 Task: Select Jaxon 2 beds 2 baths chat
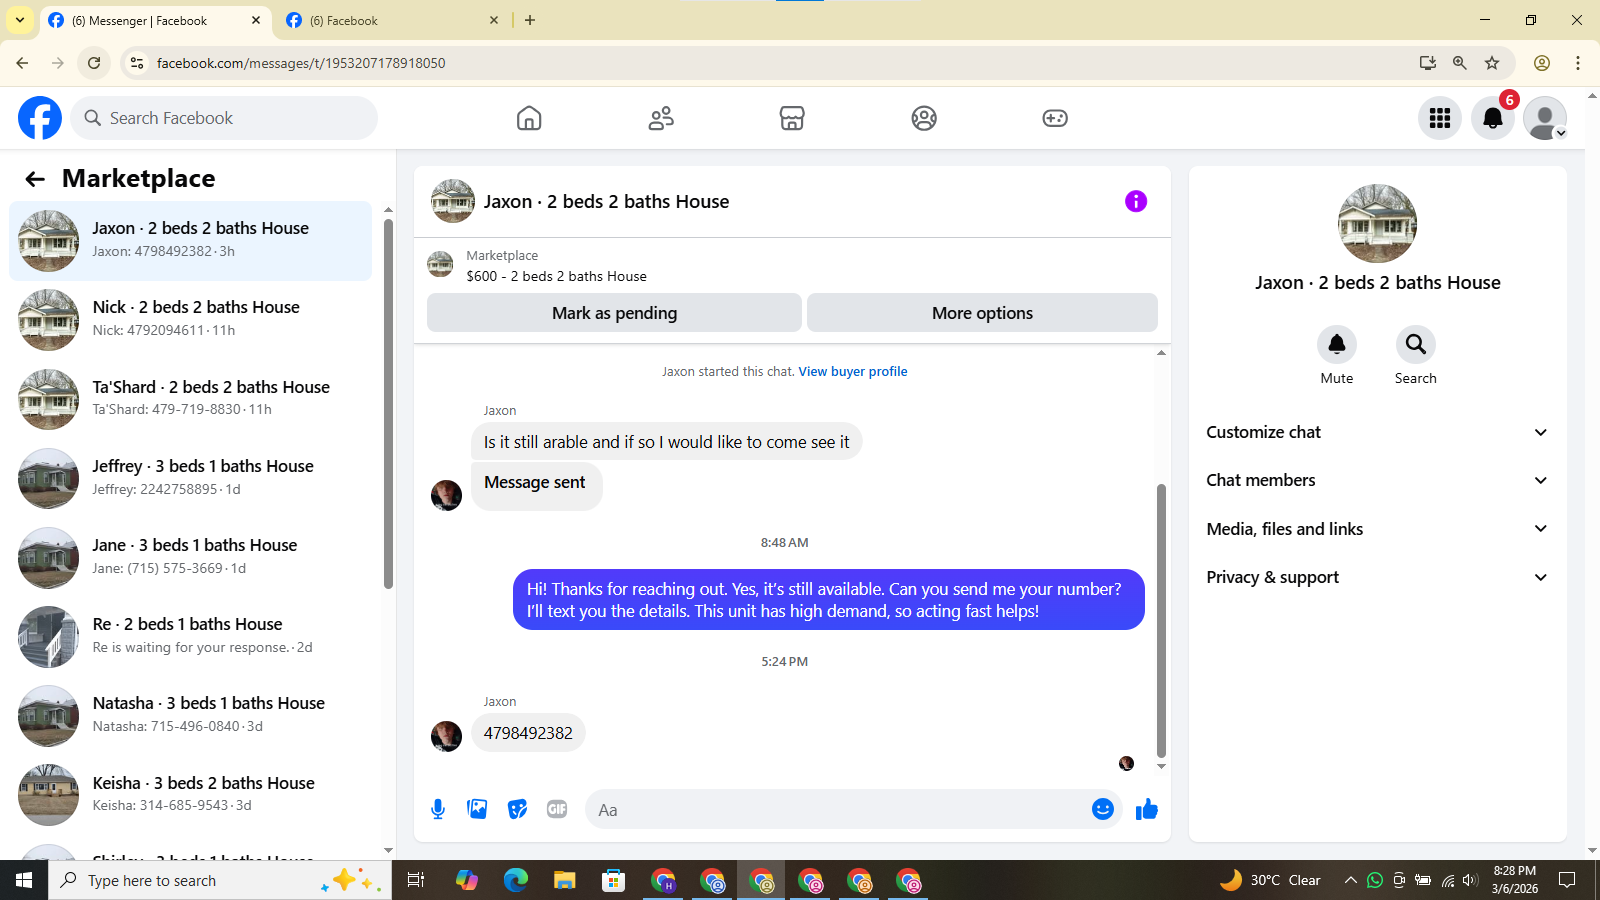pyautogui.click(x=190, y=240)
